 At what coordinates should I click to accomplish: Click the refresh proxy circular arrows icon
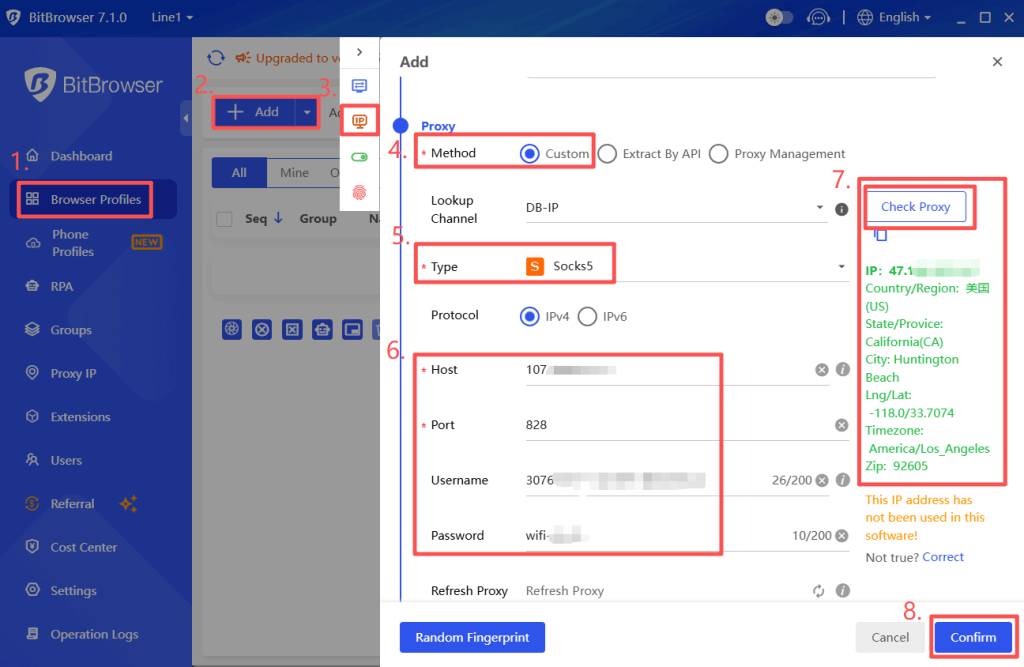[818, 591]
